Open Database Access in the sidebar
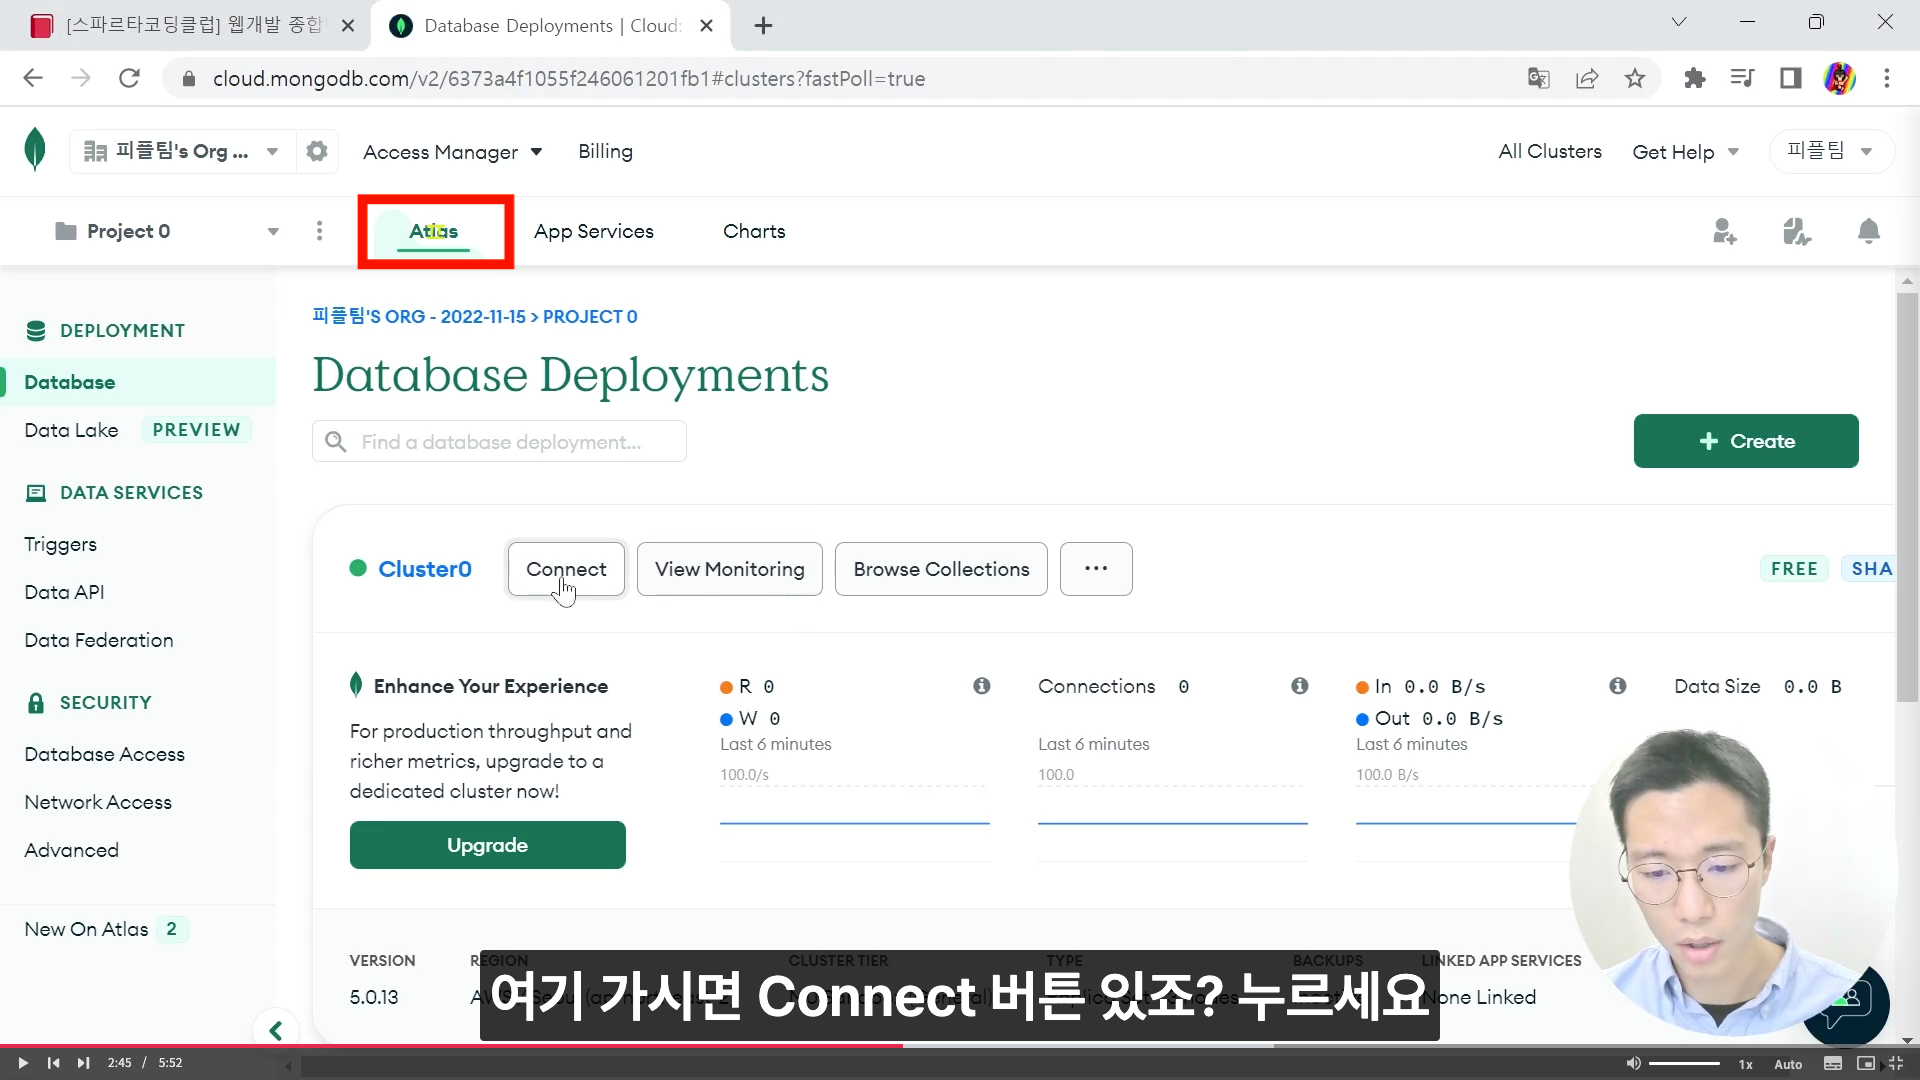 point(104,754)
